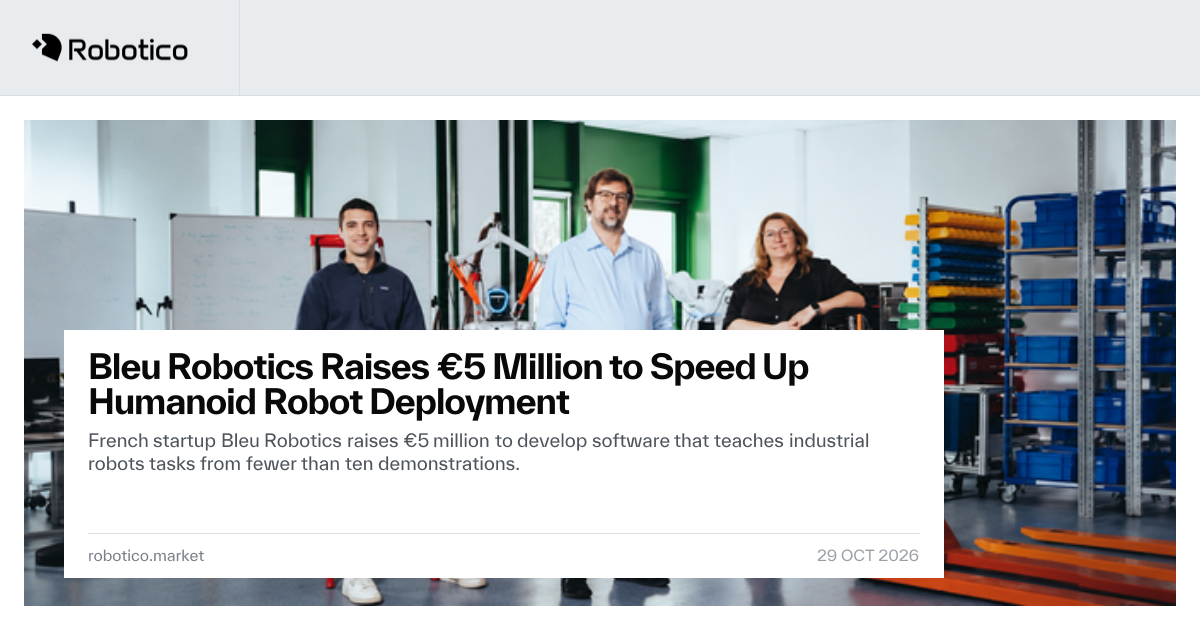Visit the robotico.market source link
The image size is (1200, 630).
point(146,555)
